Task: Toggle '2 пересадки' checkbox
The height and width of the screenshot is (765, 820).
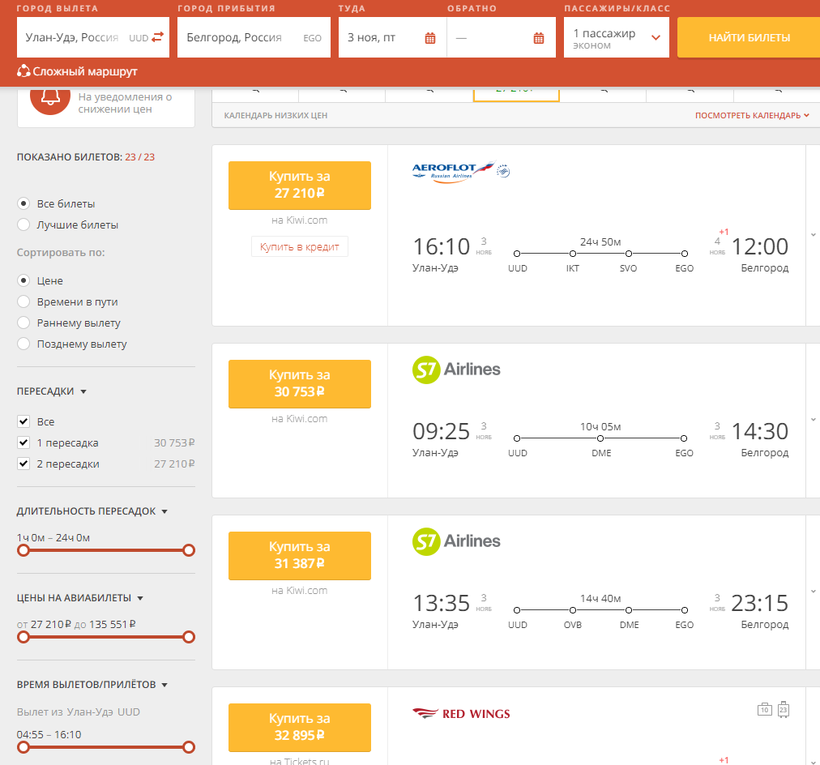Action: click(24, 463)
